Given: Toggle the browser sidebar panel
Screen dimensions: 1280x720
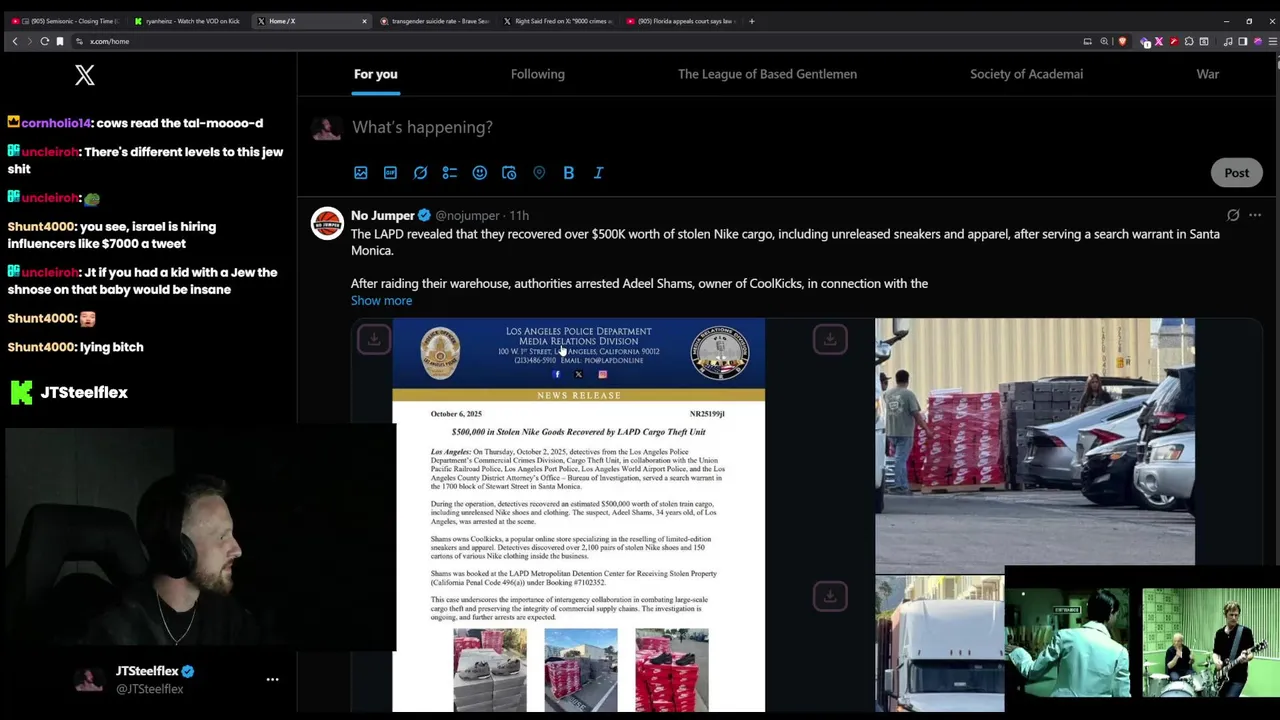Looking at the screenshot, I should (1243, 41).
